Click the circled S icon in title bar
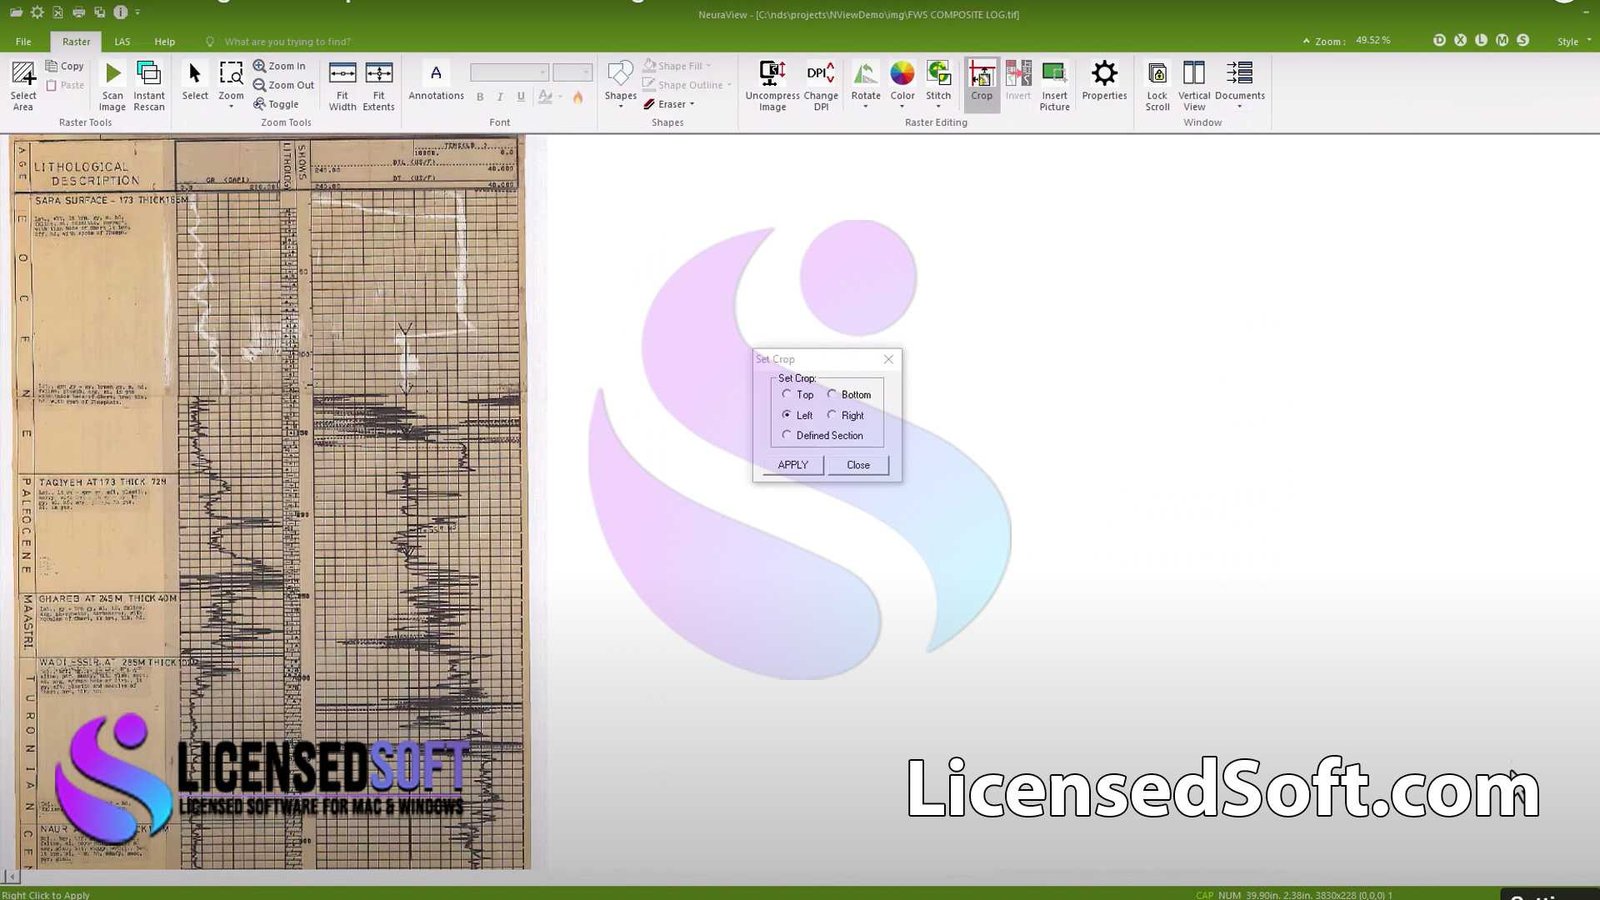This screenshot has width=1600, height=900. pyautogui.click(x=1523, y=40)
